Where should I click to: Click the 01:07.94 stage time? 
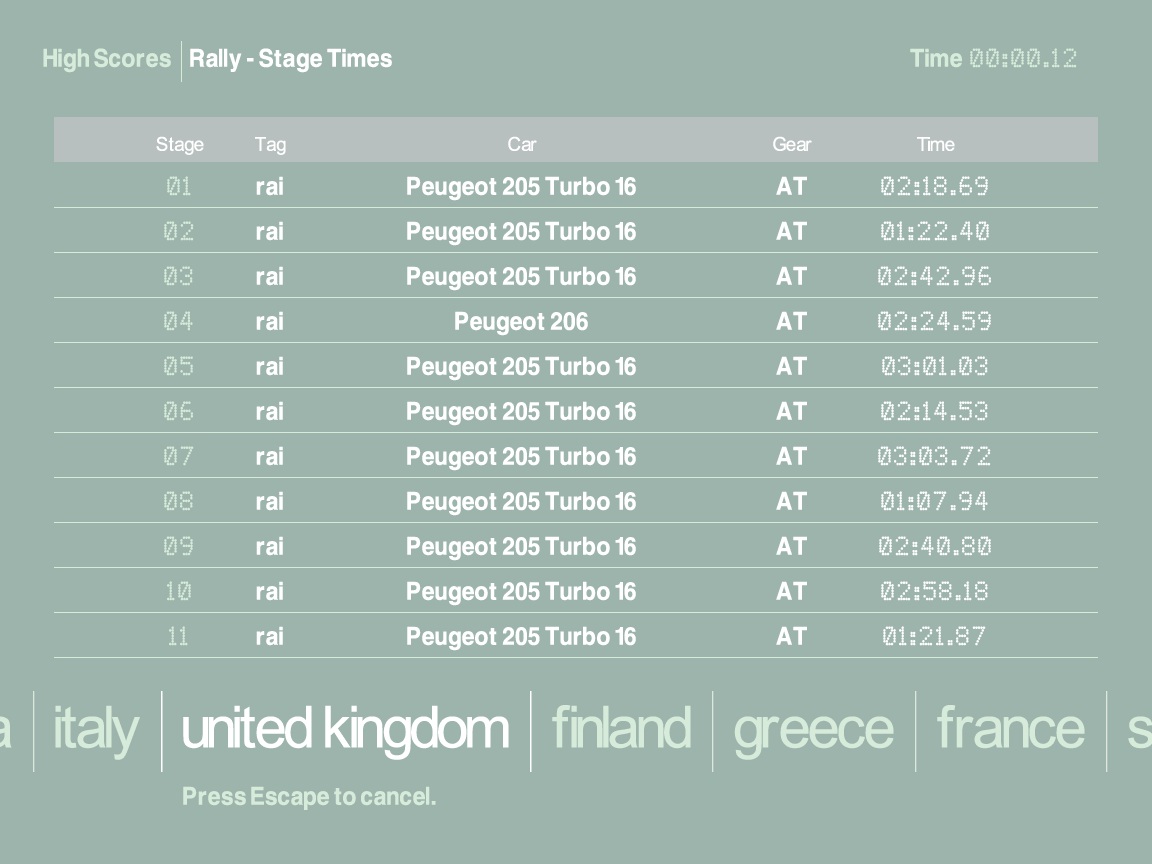tap(934, 502)
